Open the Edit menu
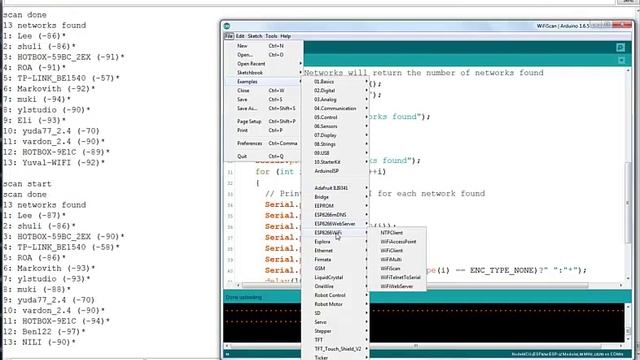This screenshot has width=640, height=360. [240, 36]
